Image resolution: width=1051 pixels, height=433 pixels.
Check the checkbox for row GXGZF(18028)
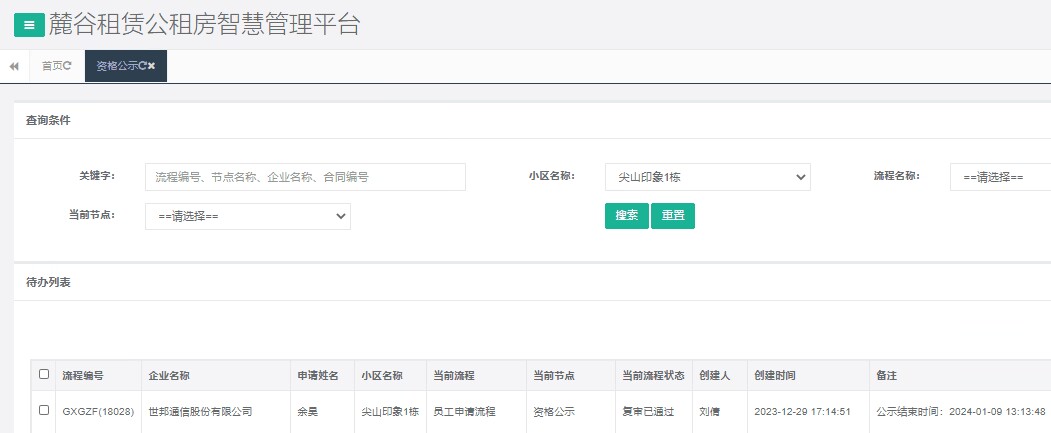(44, 410)
